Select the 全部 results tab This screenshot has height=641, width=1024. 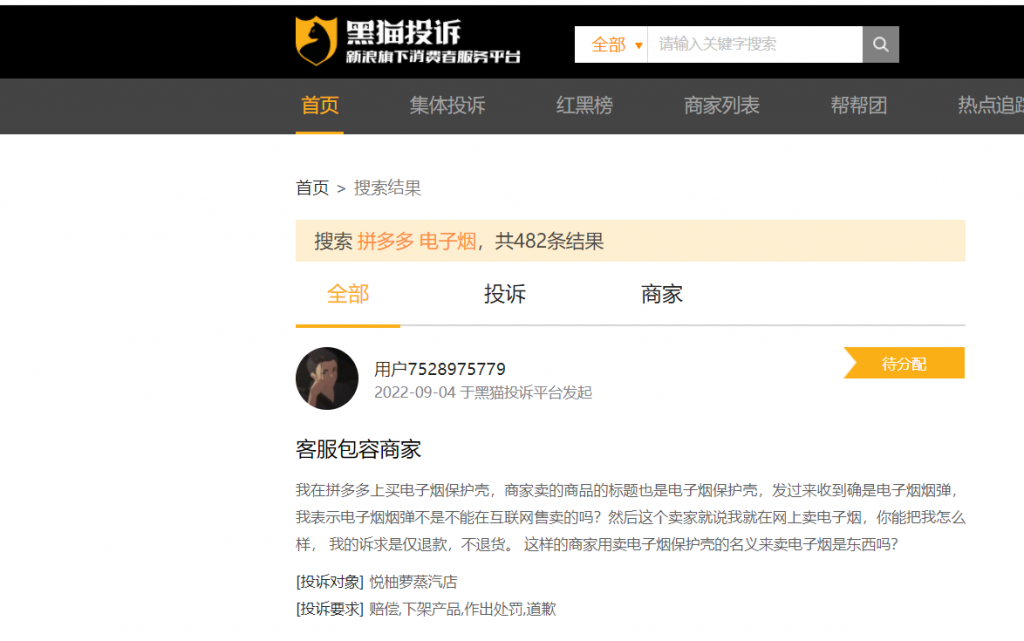click(348, 294)
